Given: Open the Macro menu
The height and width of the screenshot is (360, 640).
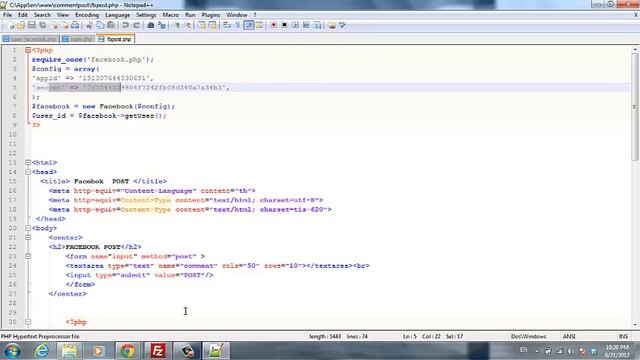Looking at the screenshot, I should click(x=171, y=15).
